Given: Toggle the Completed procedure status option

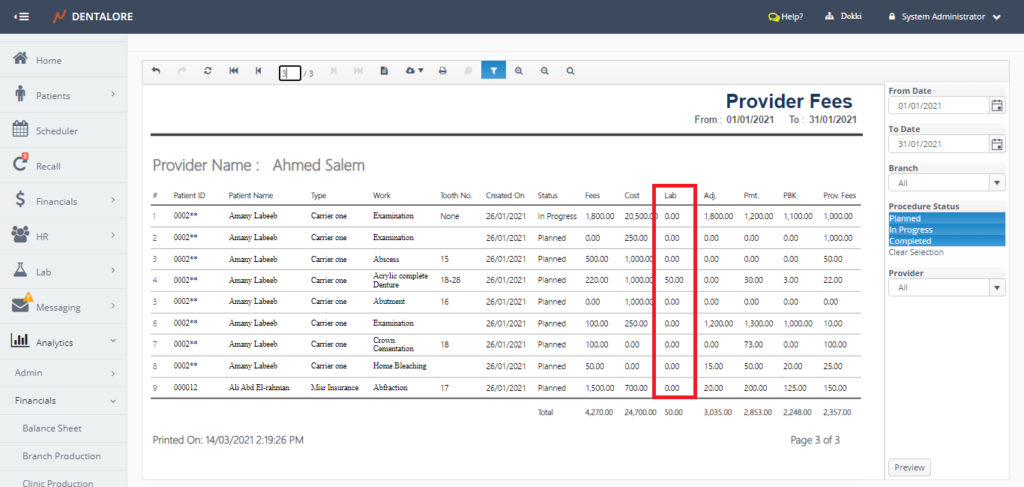Looking at the screenshot, I should click(945, 241).
